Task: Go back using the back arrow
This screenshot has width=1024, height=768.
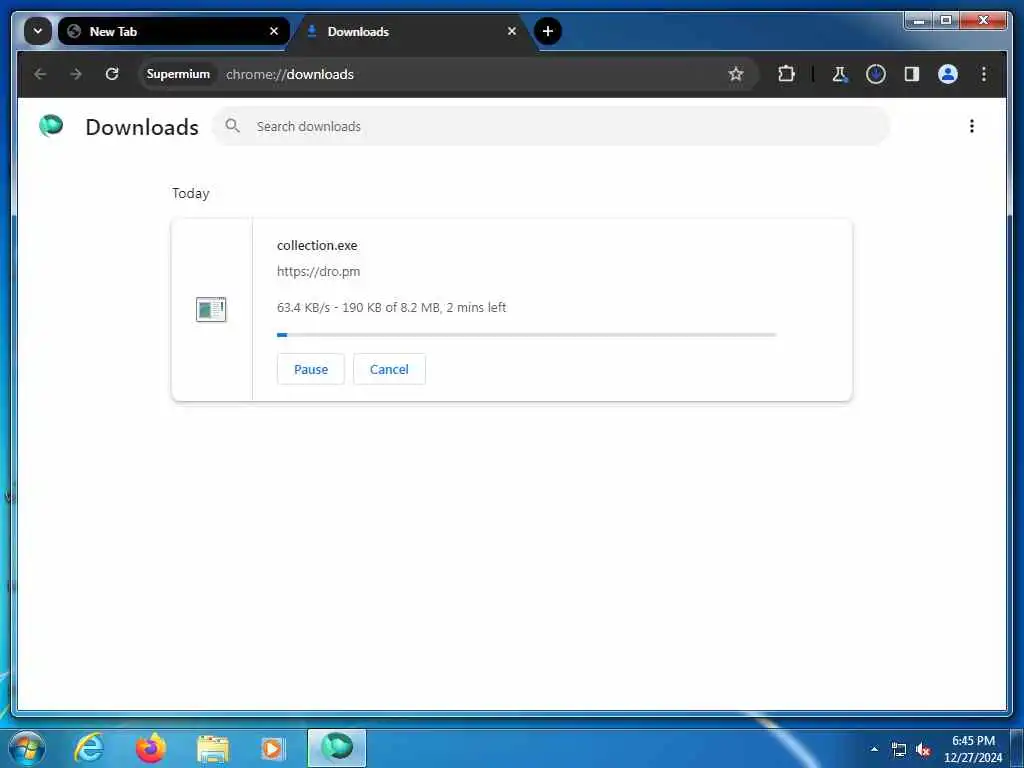Action: 40,74
